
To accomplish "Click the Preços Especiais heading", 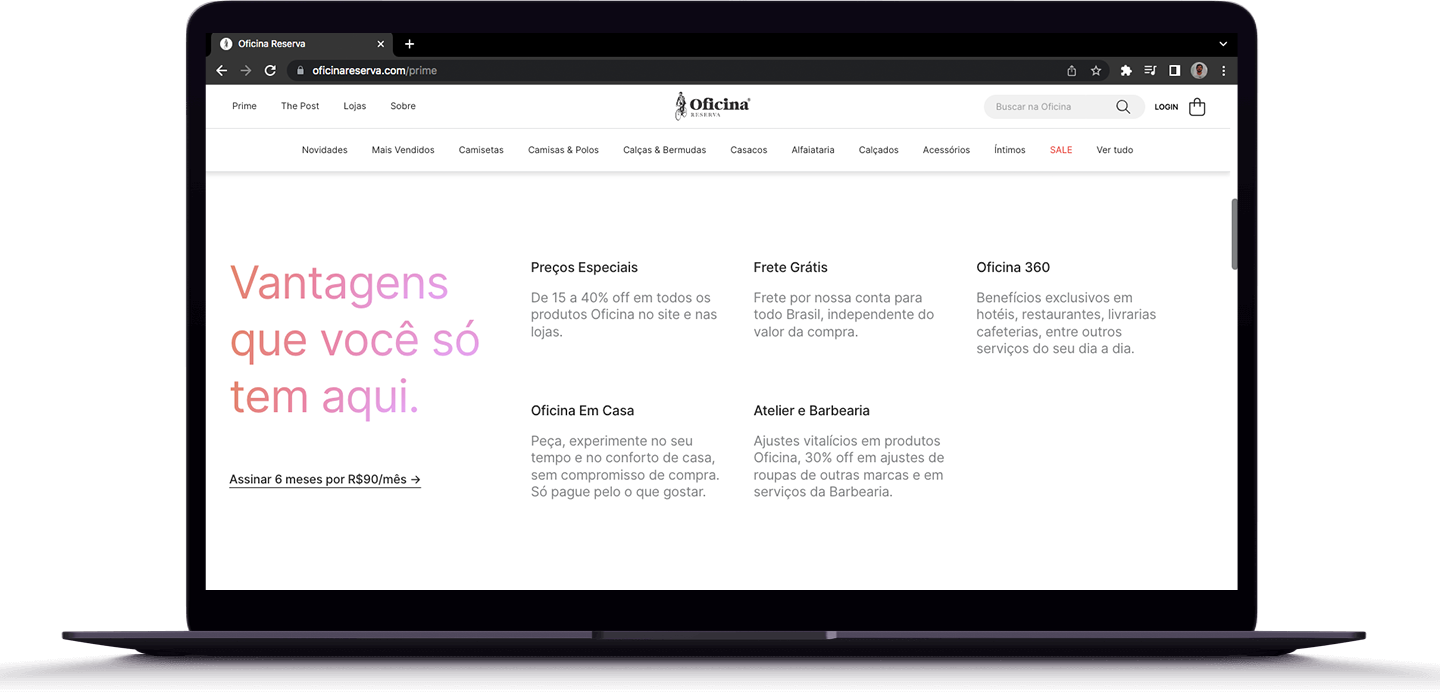I will [x=584, y=268].
